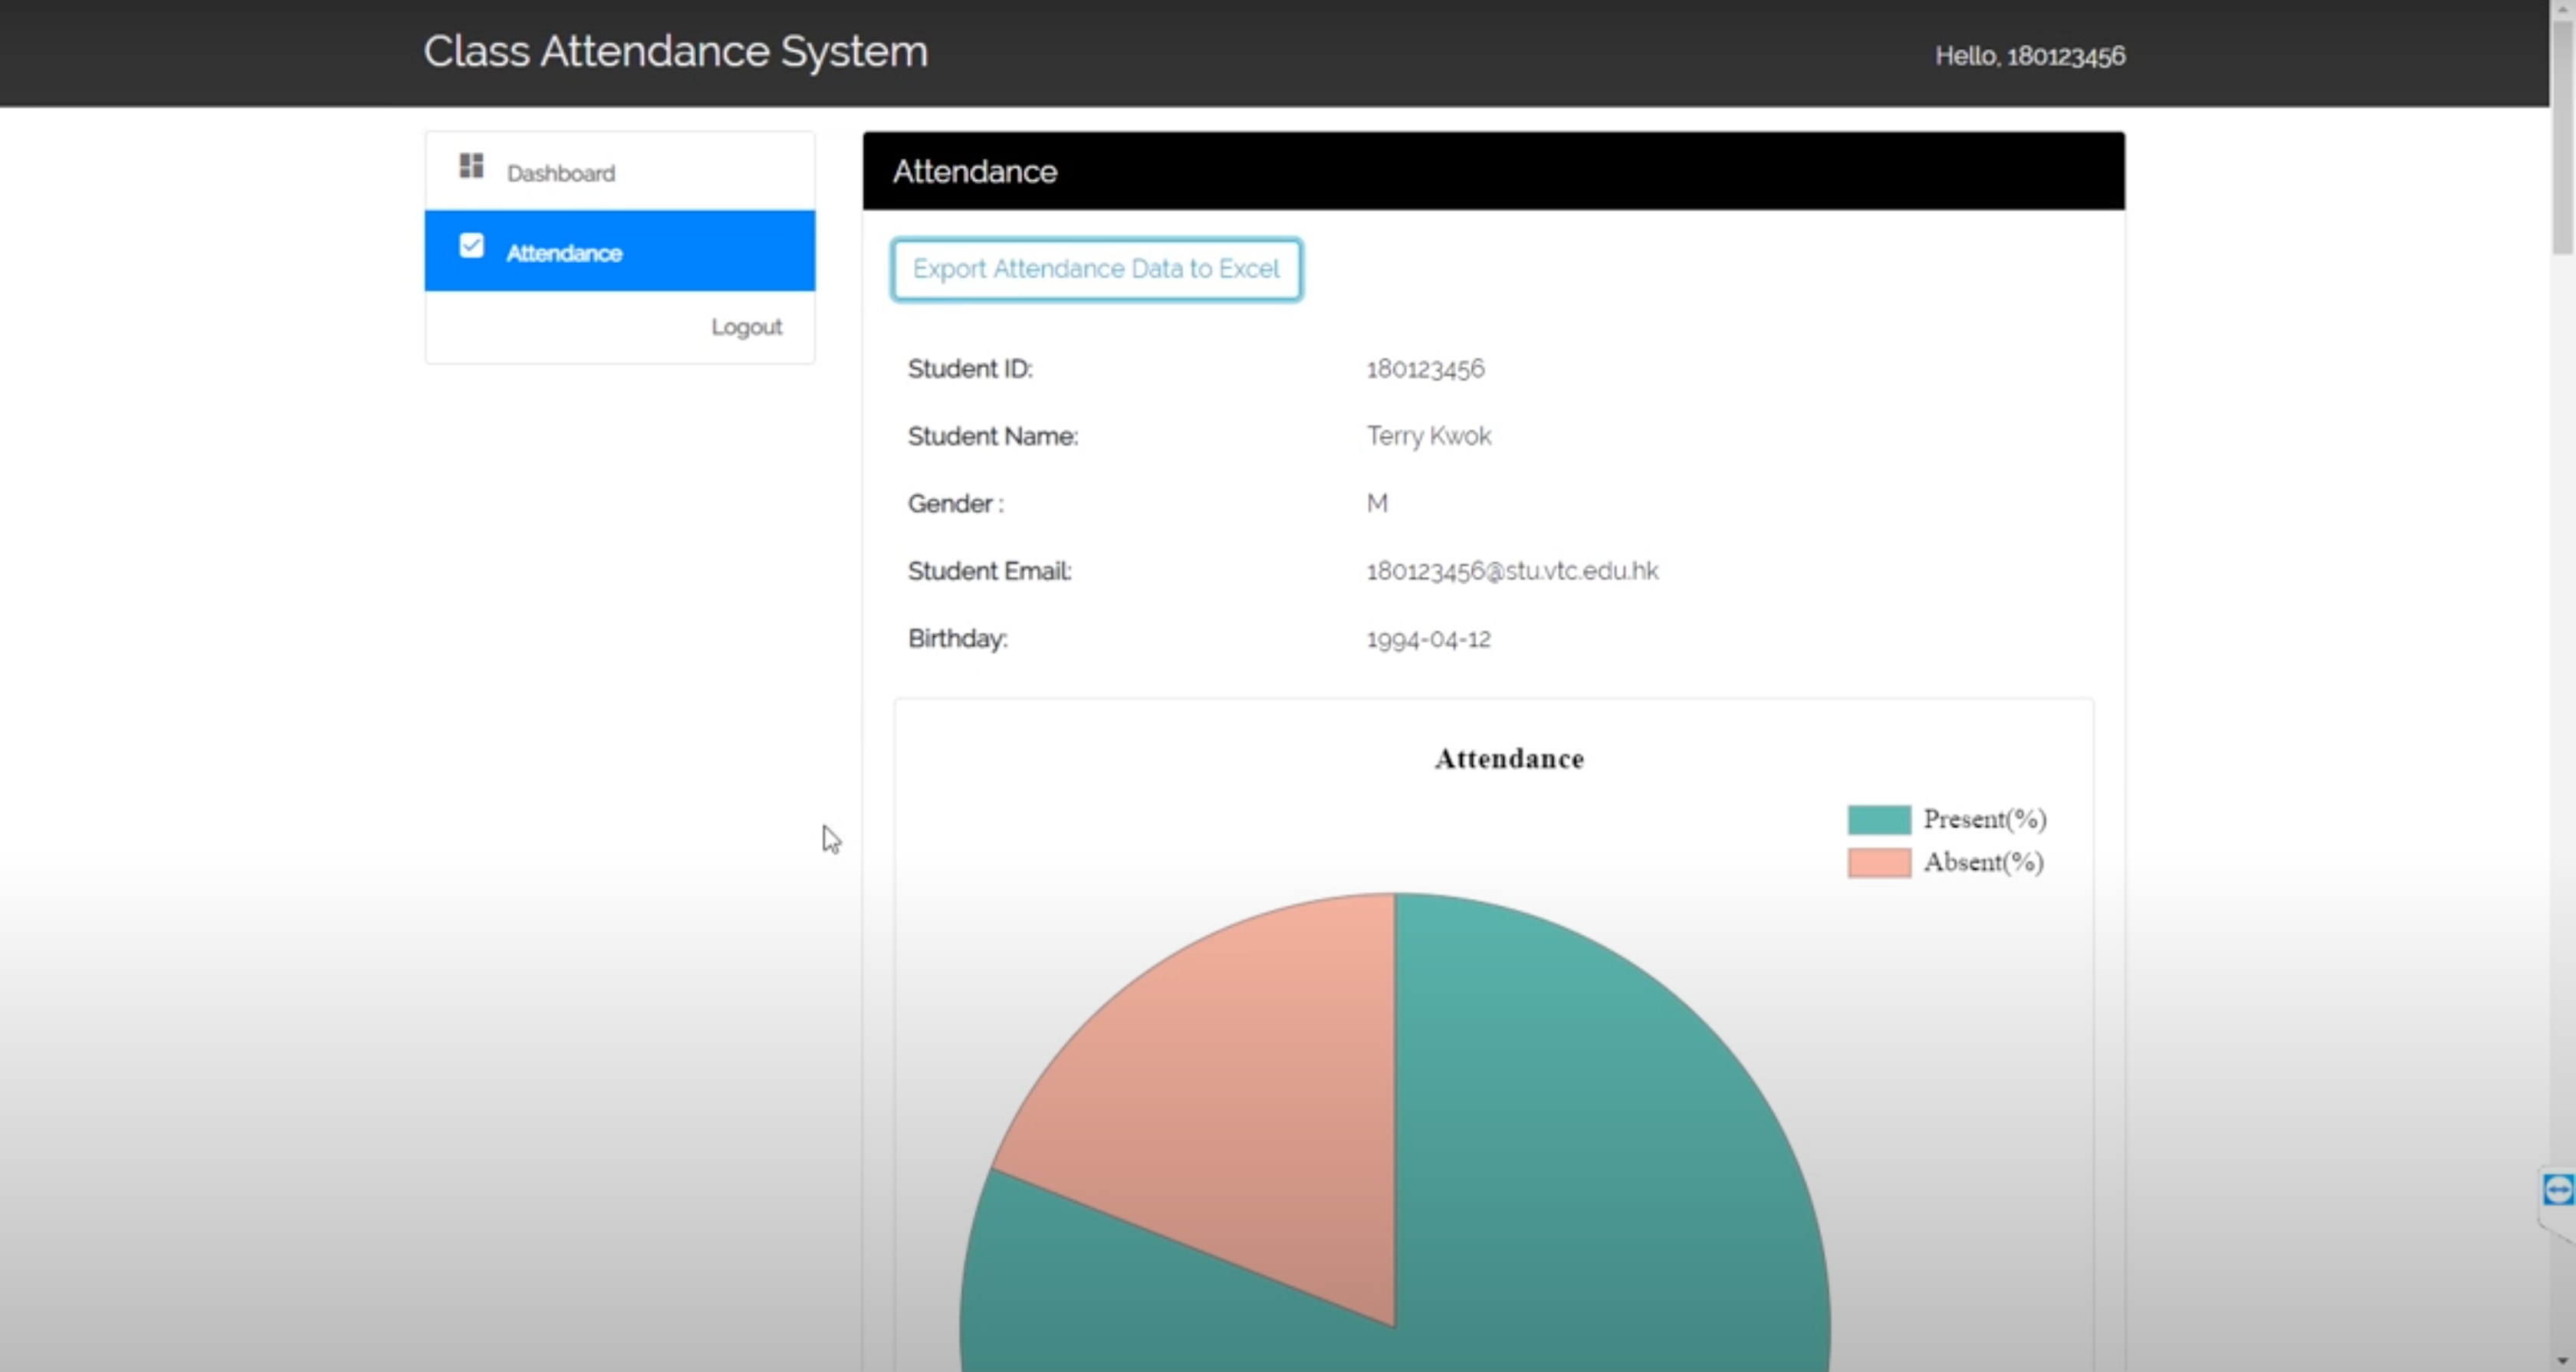Click the Attendance checkmark icon in sidebar
The height and width of the screenshot is (1372, 2576).
click(x=471, y=246)
